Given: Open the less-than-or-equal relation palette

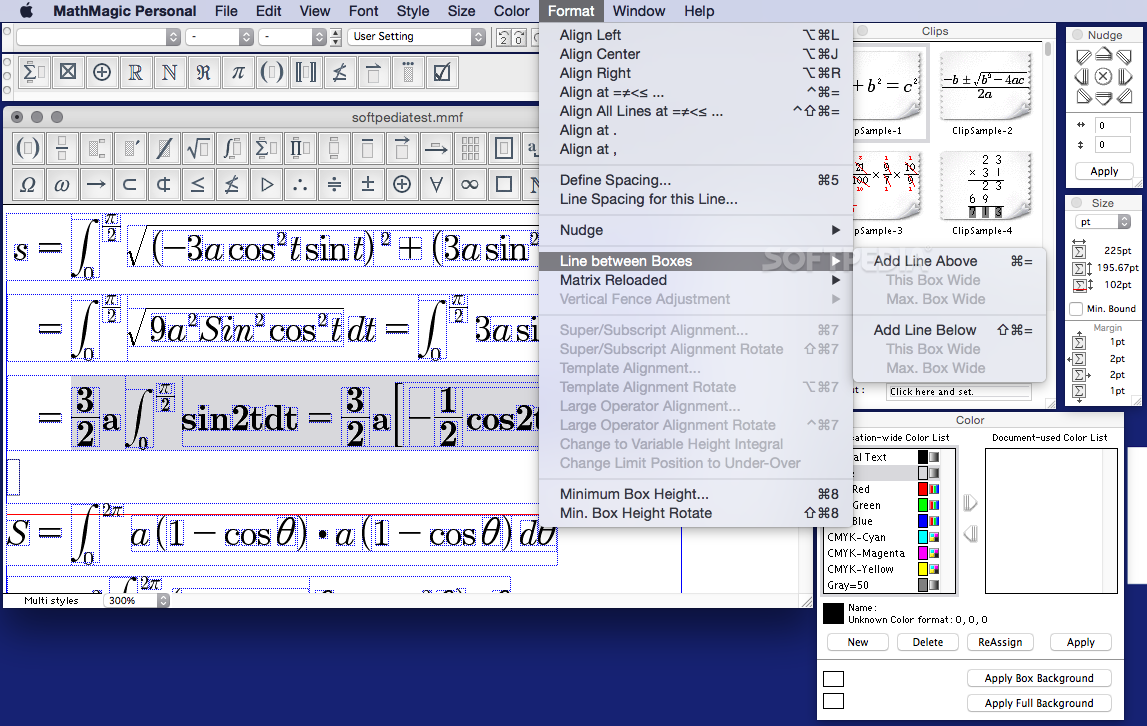Looking at the screenshot, I should pyautogui.click(x=198, y=184).
